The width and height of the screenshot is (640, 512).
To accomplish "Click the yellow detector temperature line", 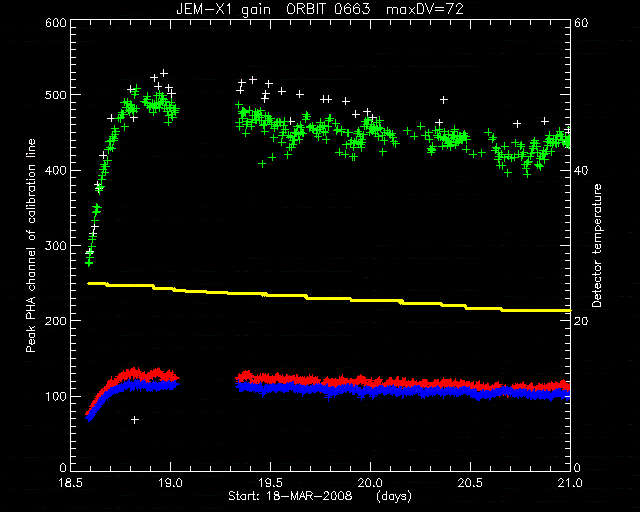I will coord(328,298).
